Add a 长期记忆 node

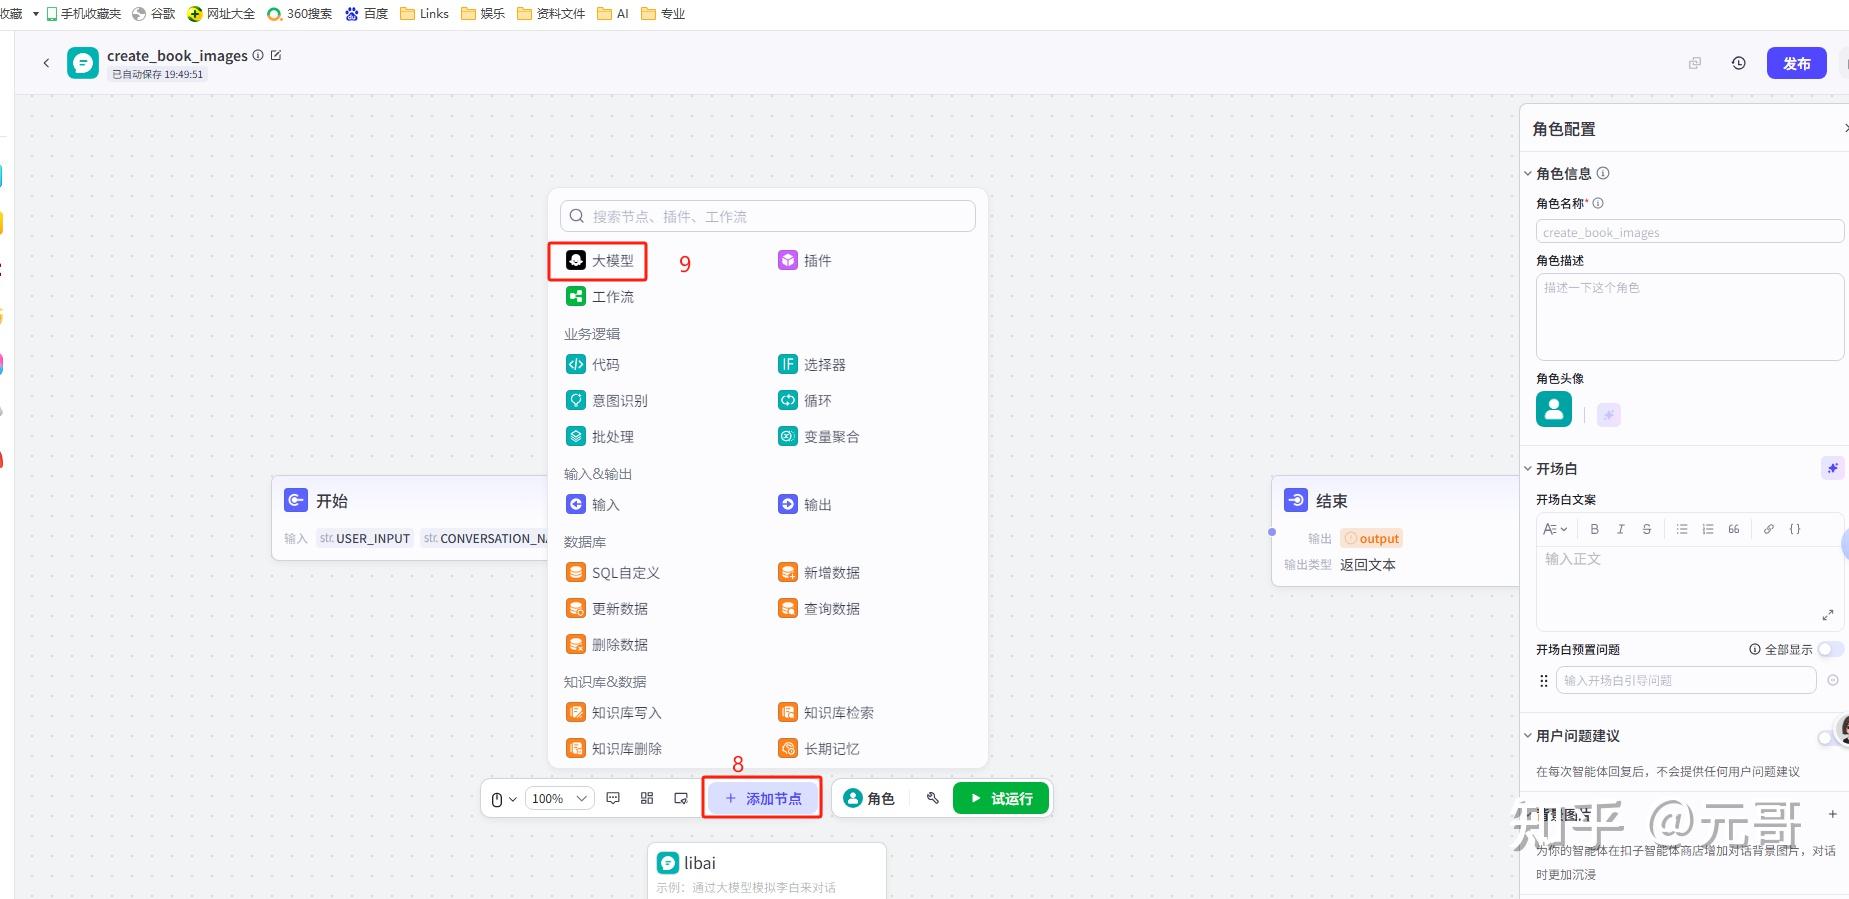[x=819, y=749]
